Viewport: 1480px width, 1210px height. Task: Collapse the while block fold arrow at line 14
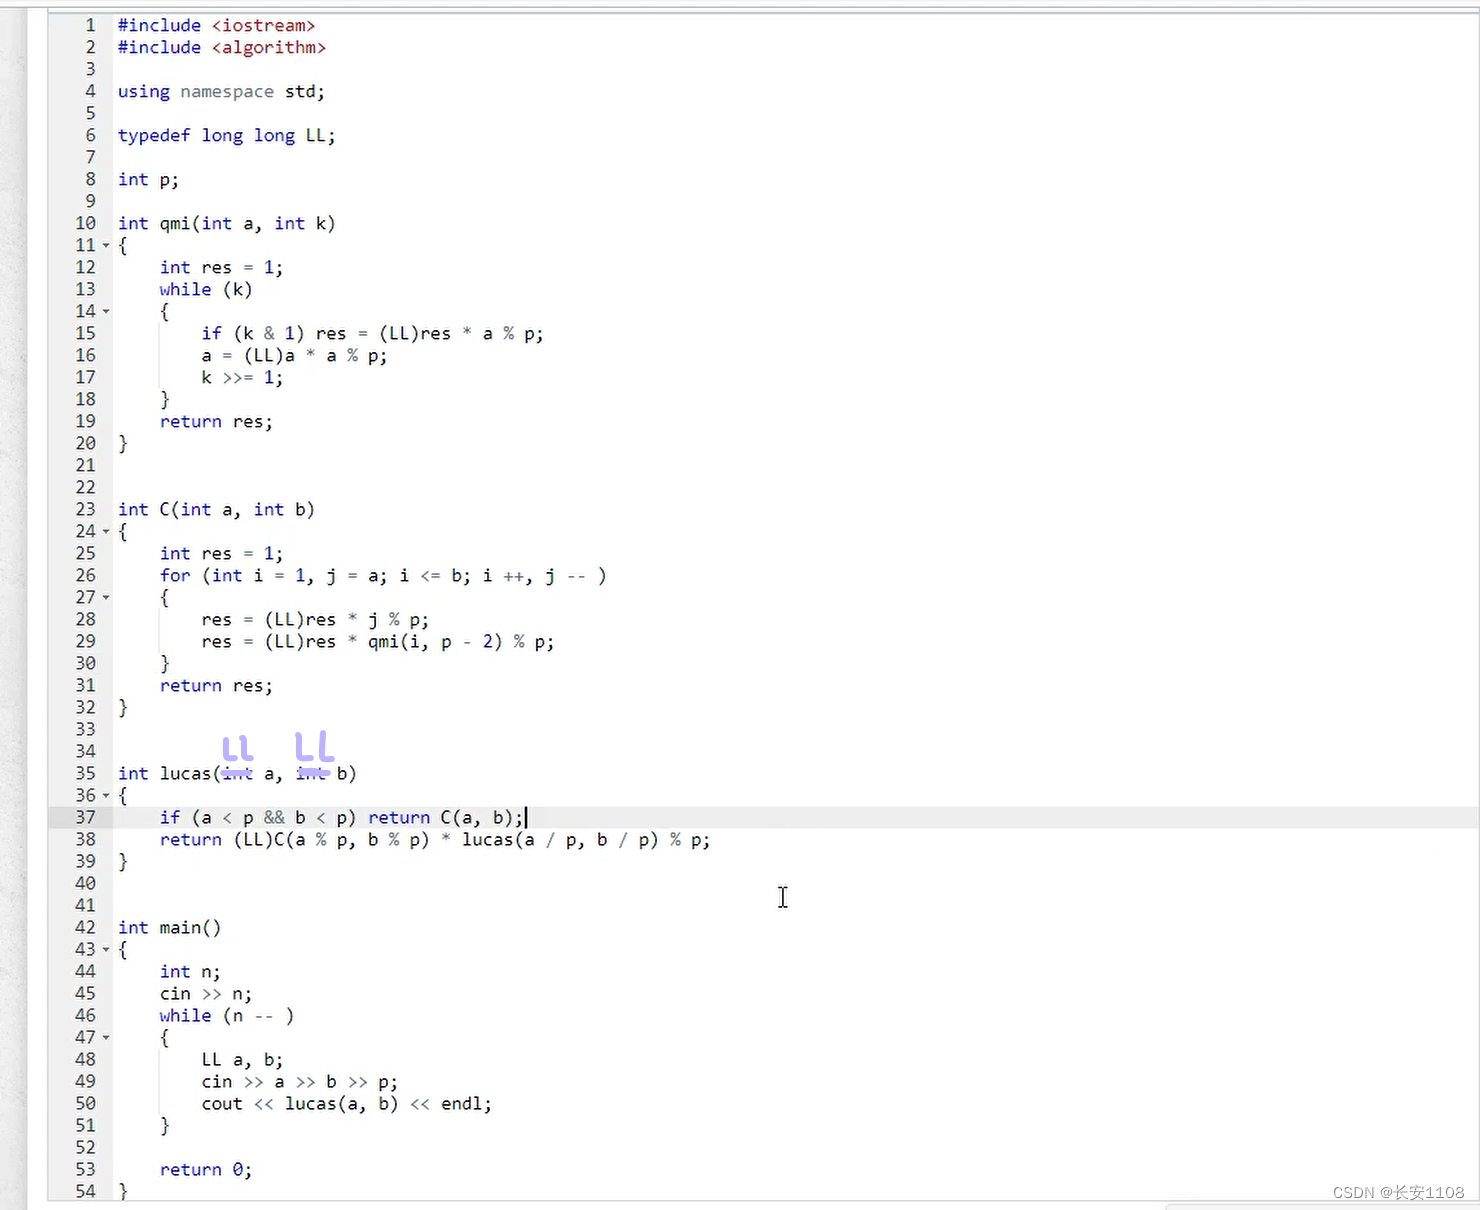106,312
